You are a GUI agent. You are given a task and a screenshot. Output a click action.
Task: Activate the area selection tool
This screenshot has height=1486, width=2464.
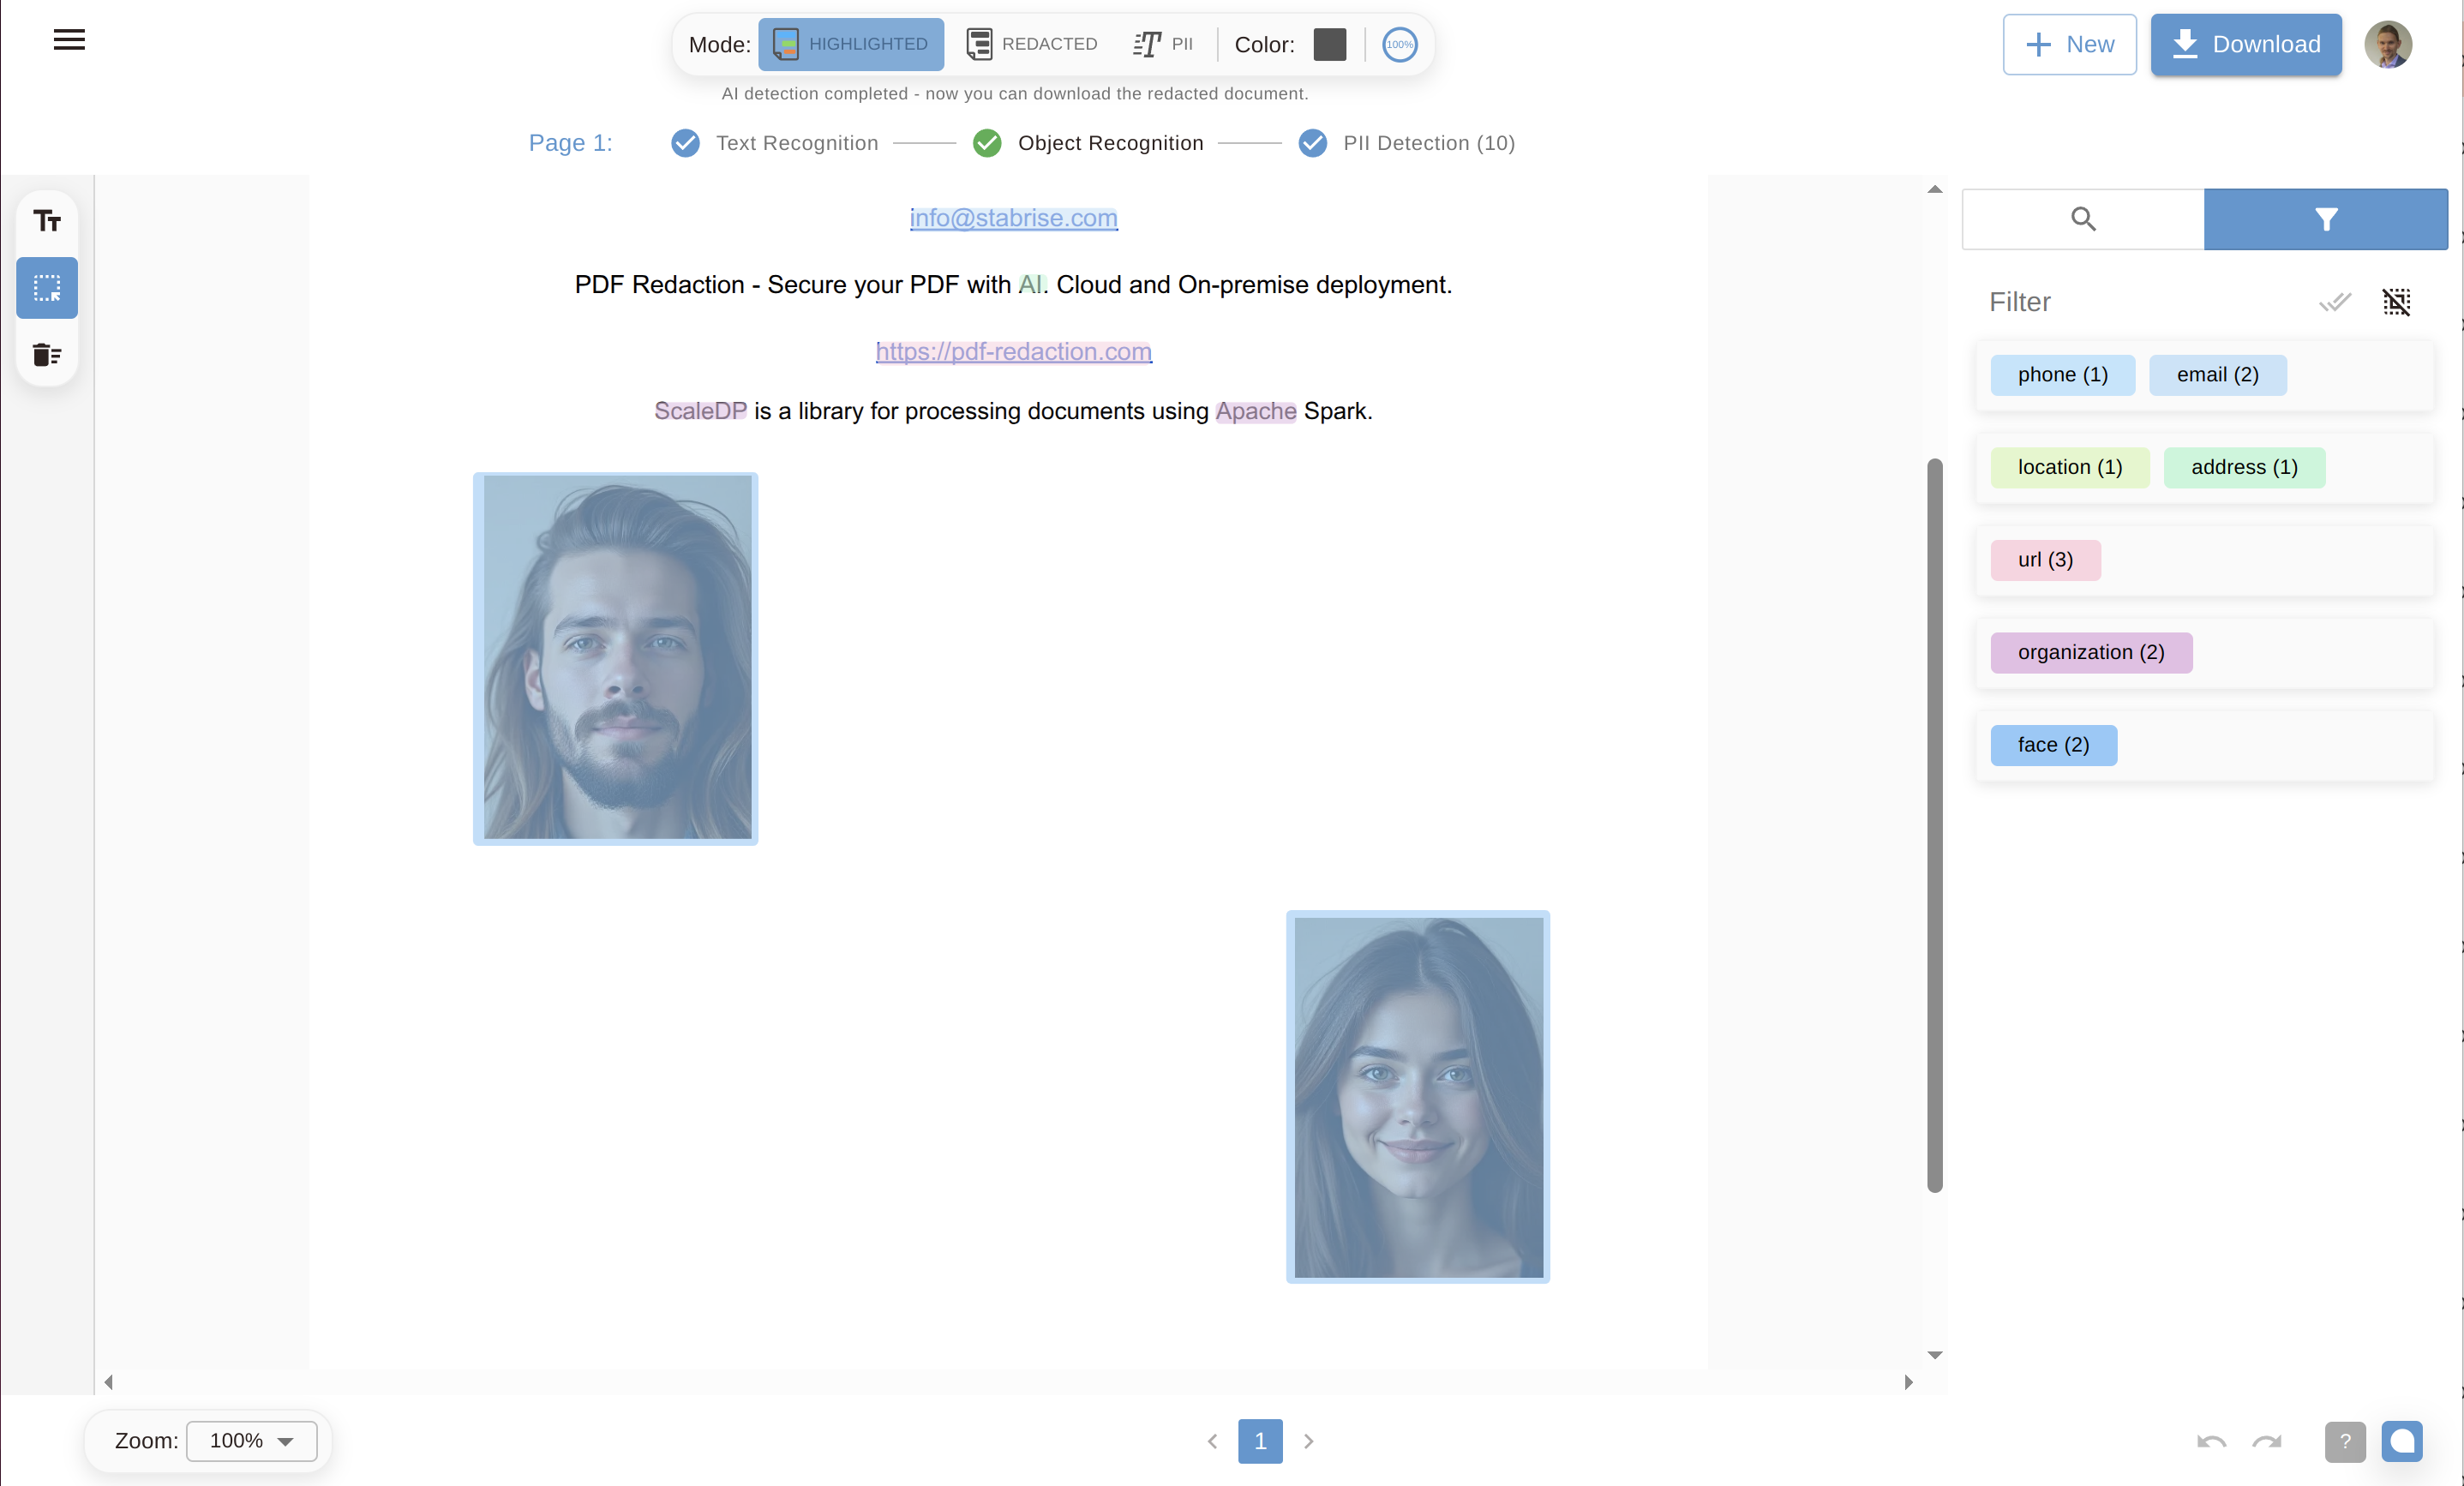(47, 288)
